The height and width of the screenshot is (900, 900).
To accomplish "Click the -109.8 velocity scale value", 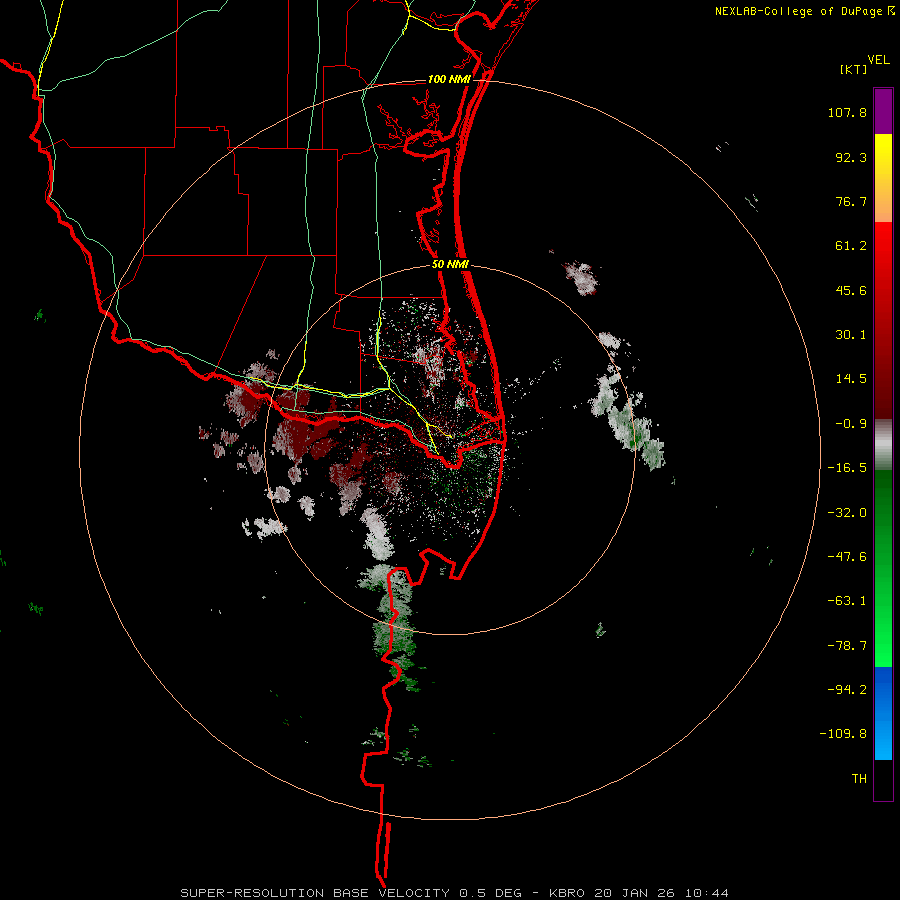I will (843, 734).
